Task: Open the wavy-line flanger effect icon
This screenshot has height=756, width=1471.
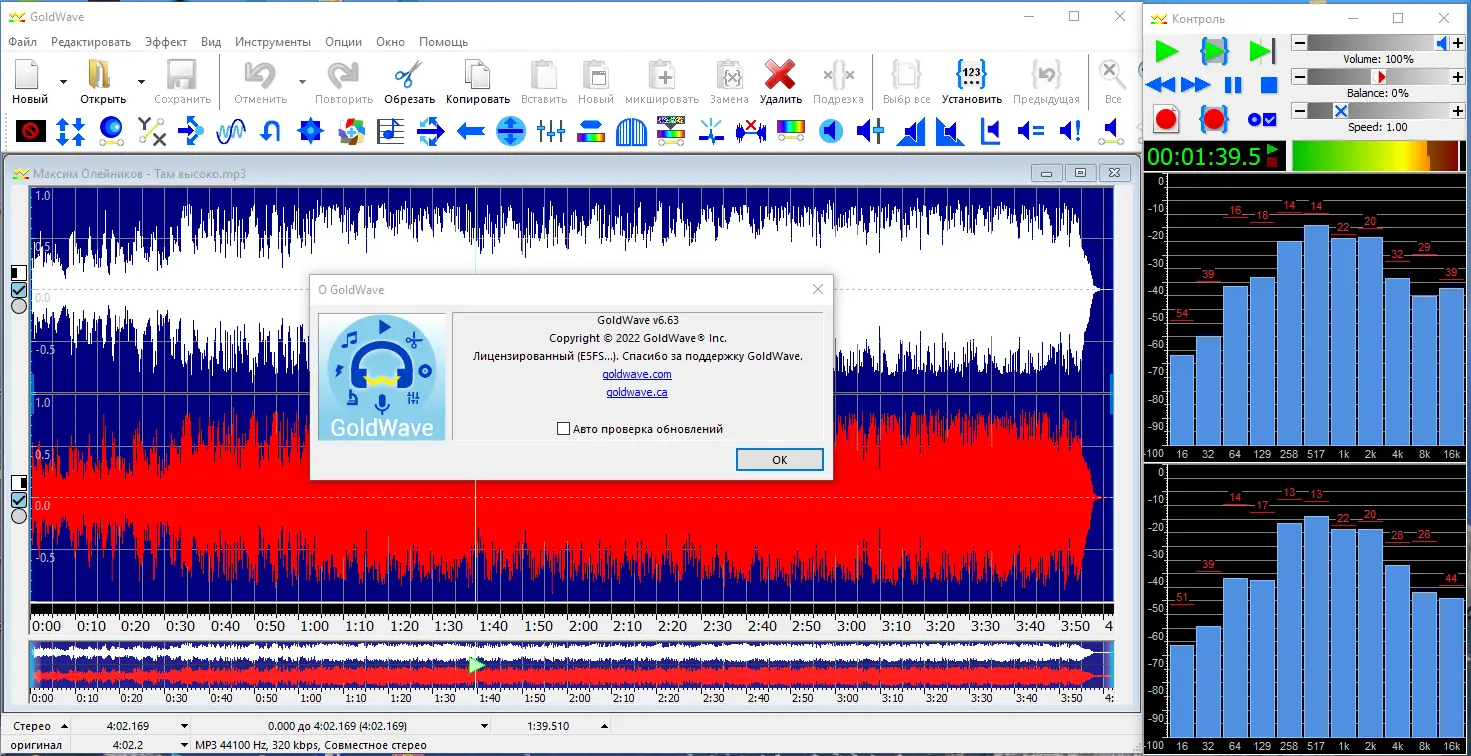Action: [231, 131]
